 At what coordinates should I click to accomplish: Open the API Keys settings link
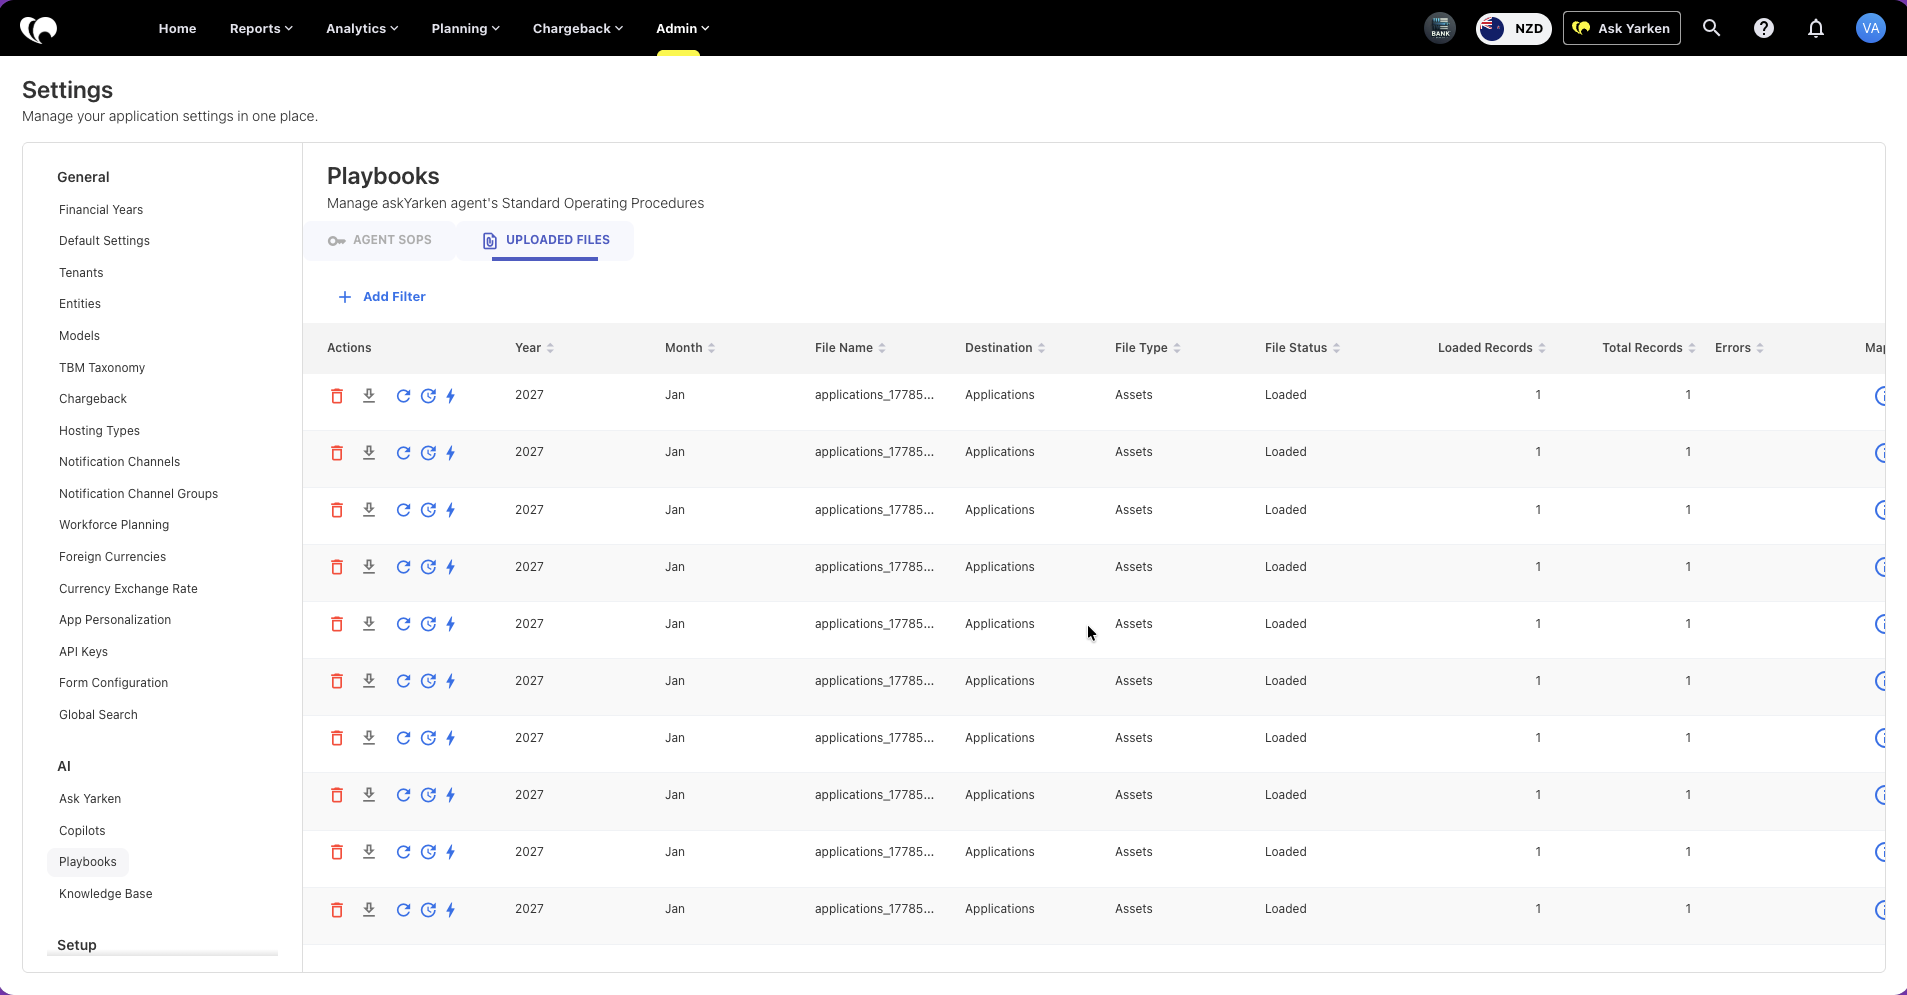coord(83,652)
